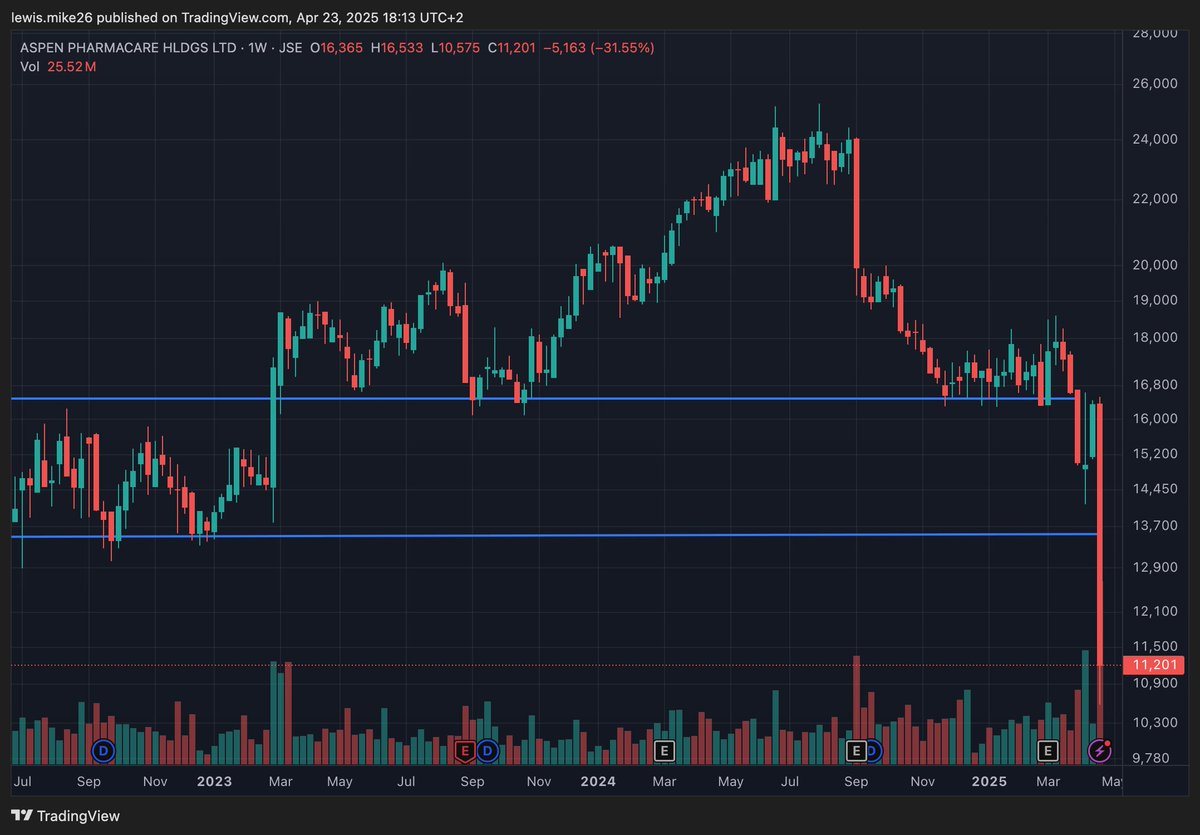Click the 2025 label on the time axis
This screenshot has height=835, width=1200.
(x=990, y=781)
